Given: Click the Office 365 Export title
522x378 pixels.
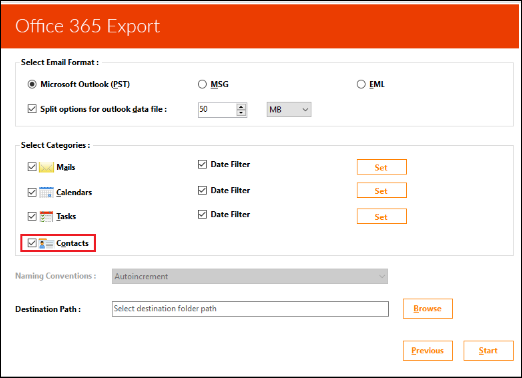Looking at the screenshot, I should click(88, 26).
